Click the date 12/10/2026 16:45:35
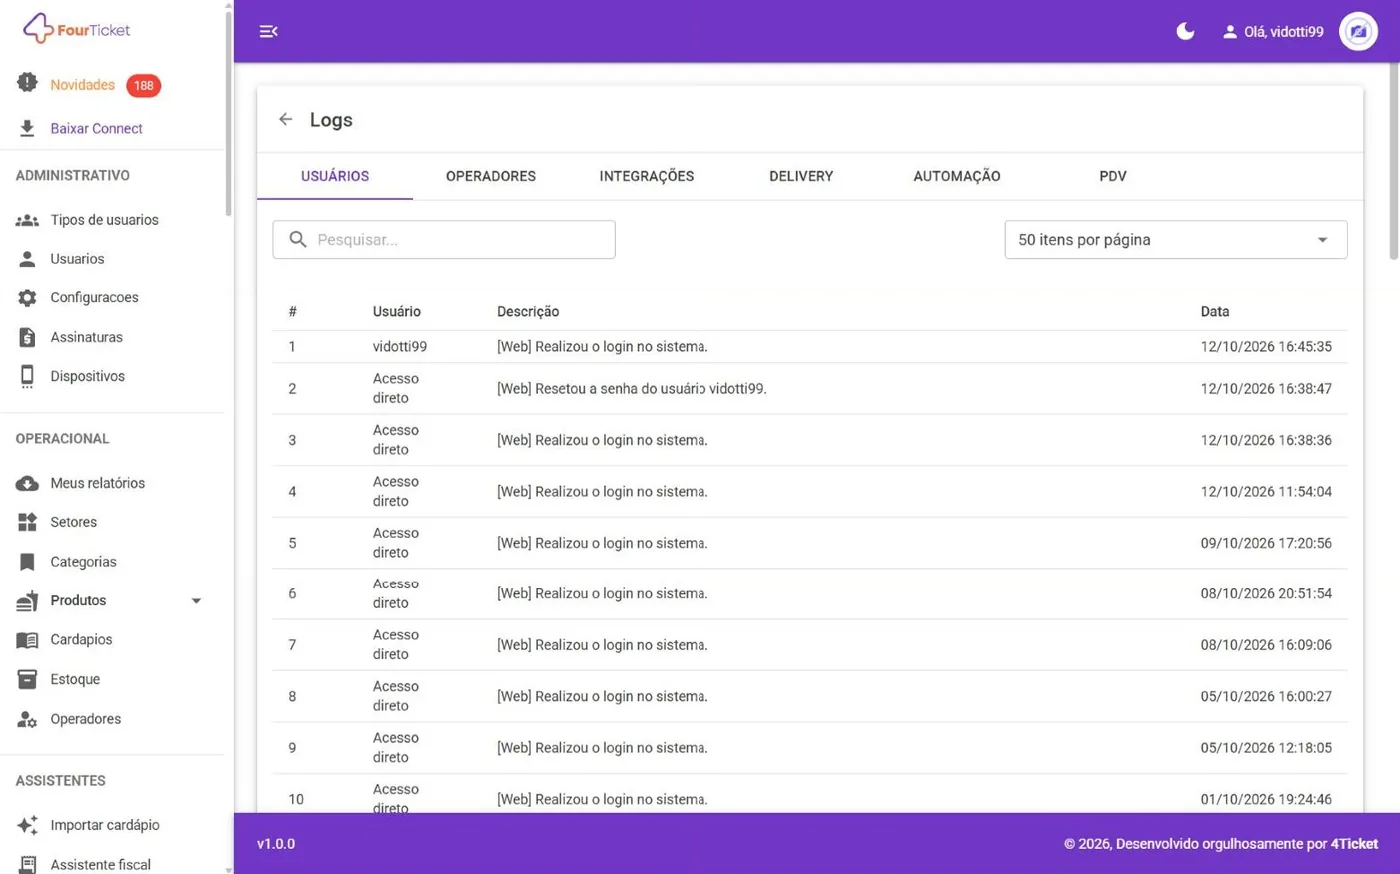The width and height of the screenshot is (1400, 874). coord(1266,347)
